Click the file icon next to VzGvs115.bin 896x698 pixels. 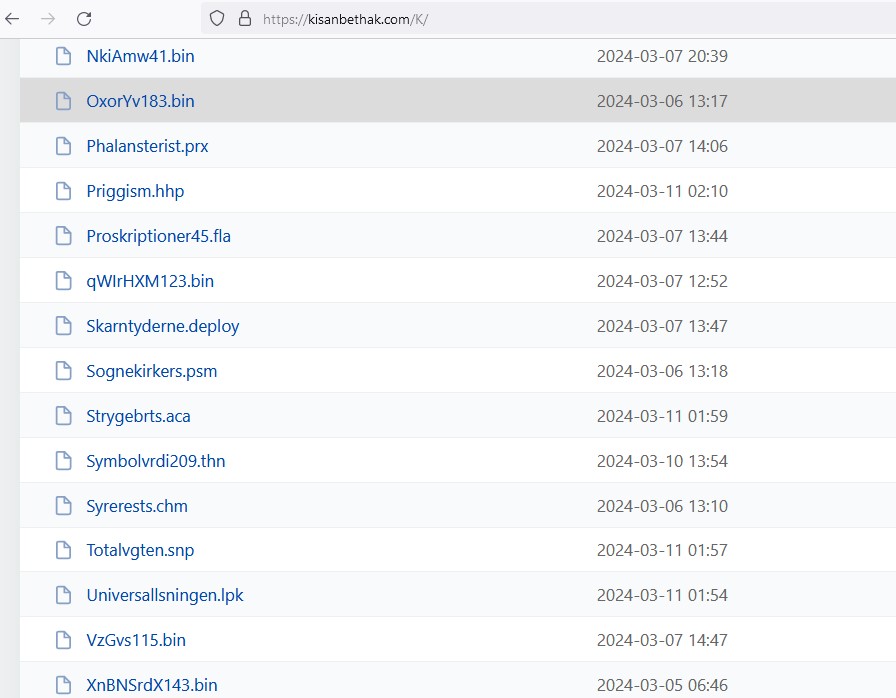coord(63,640)
